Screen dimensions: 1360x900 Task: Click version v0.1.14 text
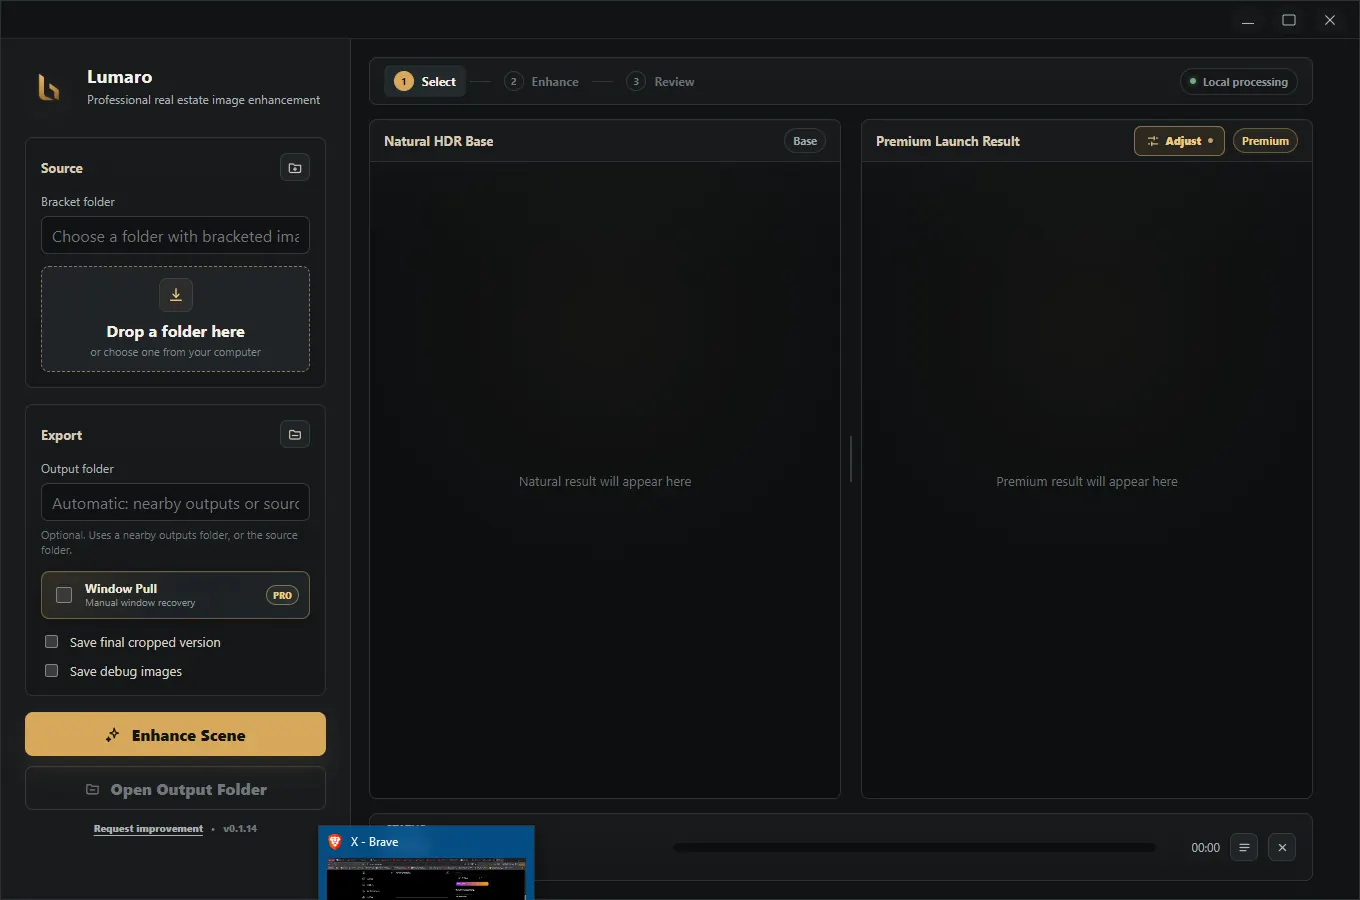[x=240, y=829]
